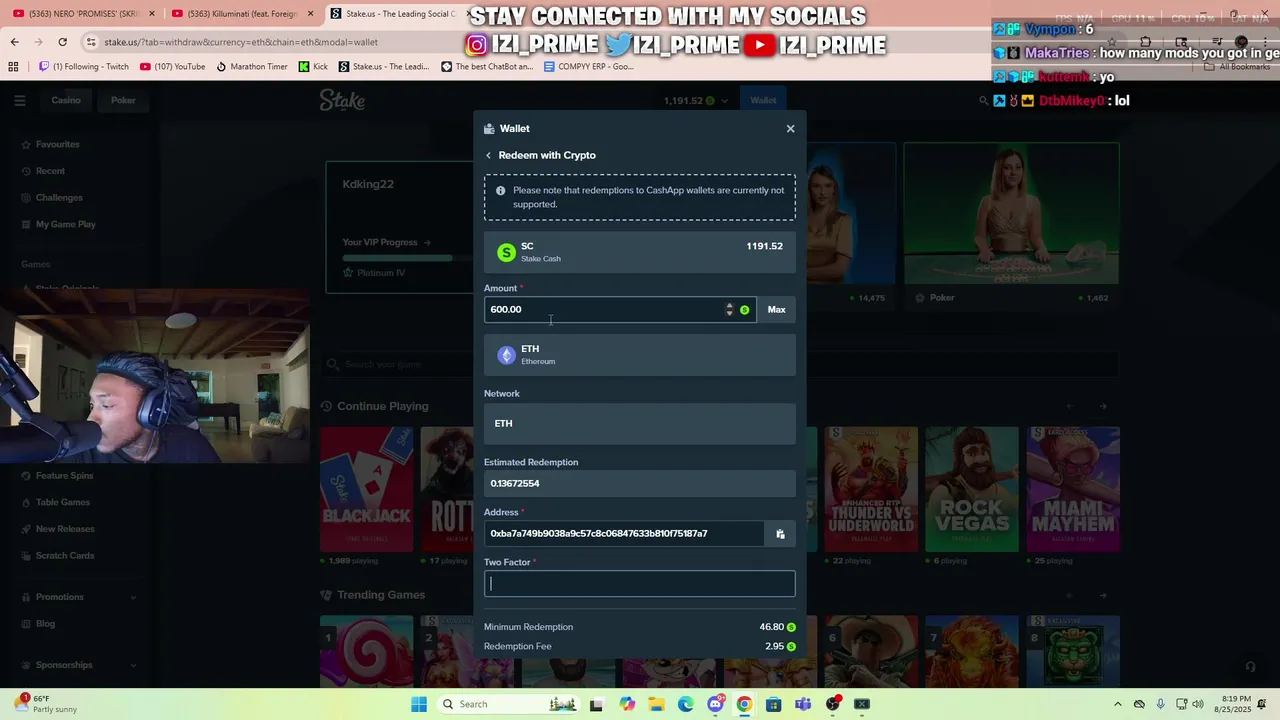Open the Kick bookmark
1280x720 pixels.
[313, 67]
